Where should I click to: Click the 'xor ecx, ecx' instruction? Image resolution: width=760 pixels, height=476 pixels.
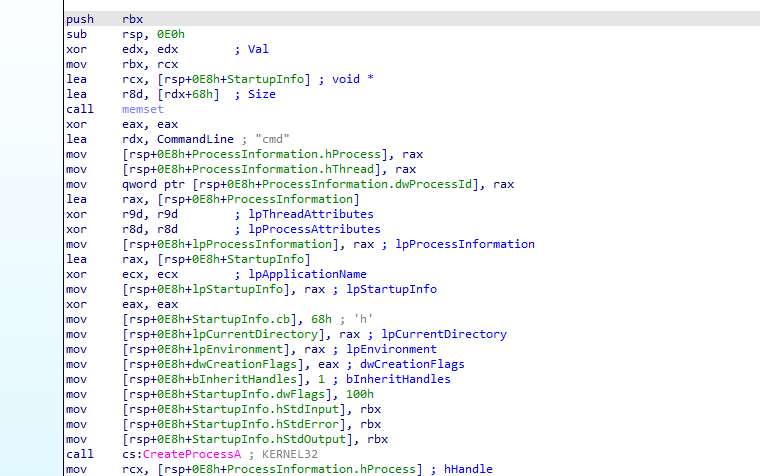[122, 274]
